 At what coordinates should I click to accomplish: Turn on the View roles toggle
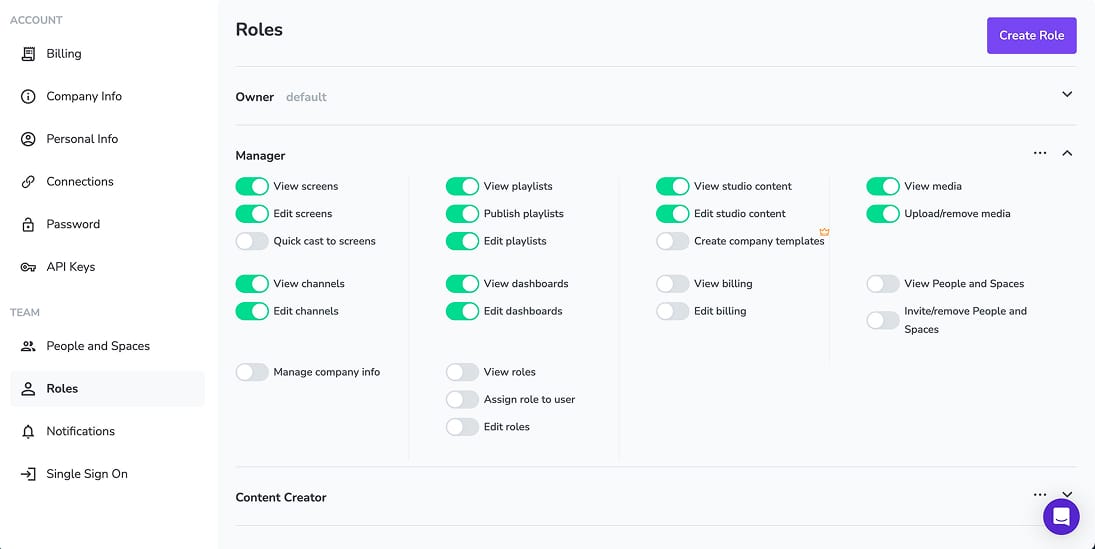coord(462,372)
